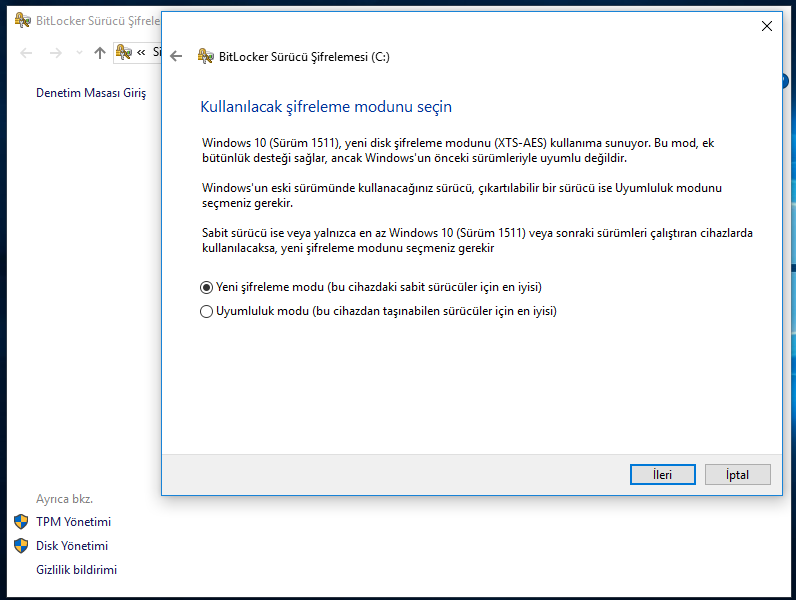Click the back arrow in the BitLocker wizard
The height and width of the screenshot is (600, 796).
(x=177, y=57)
